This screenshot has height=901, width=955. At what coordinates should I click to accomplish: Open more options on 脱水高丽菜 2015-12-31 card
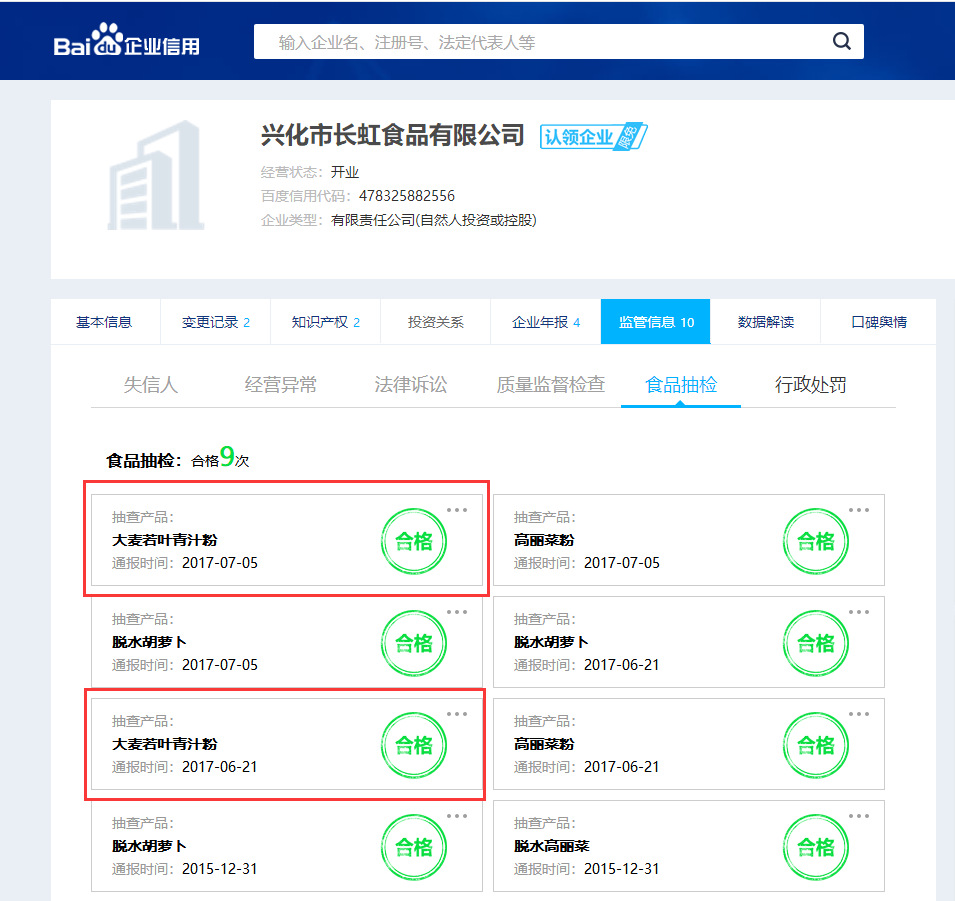(x=859, y=816)
